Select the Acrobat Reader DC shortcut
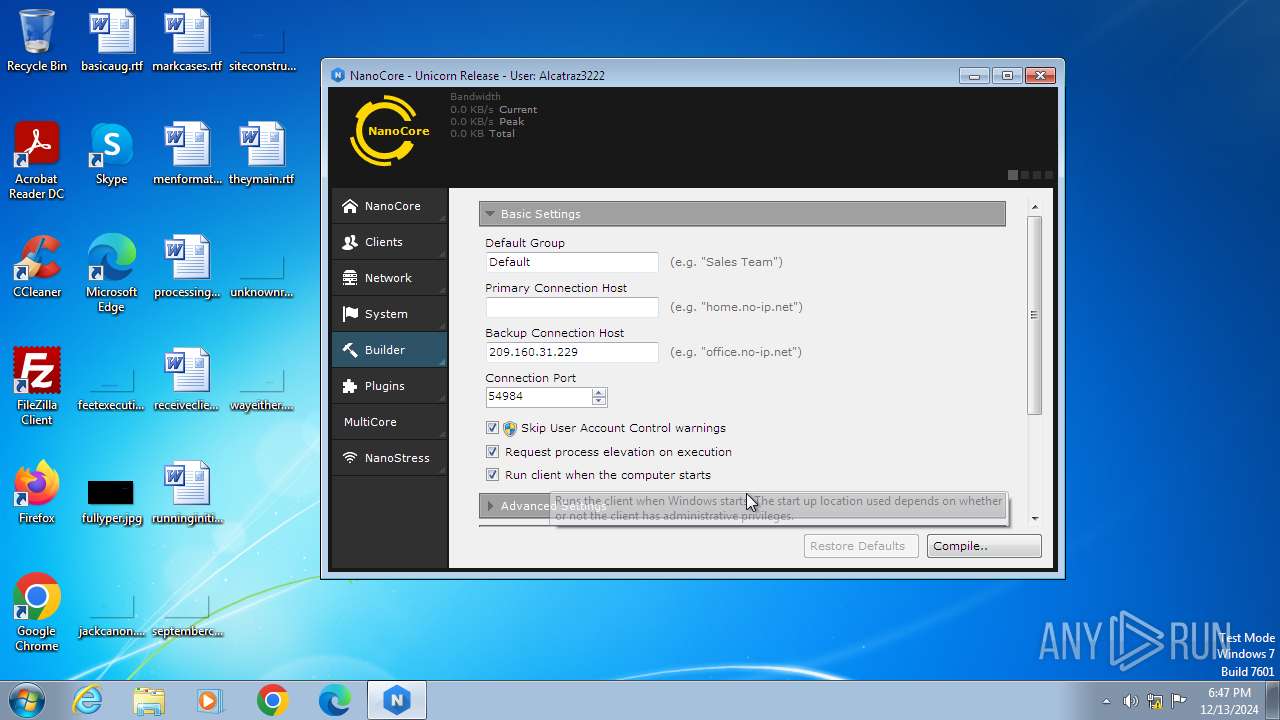The width and height of the screenshot is (1280, 720). 37,161
